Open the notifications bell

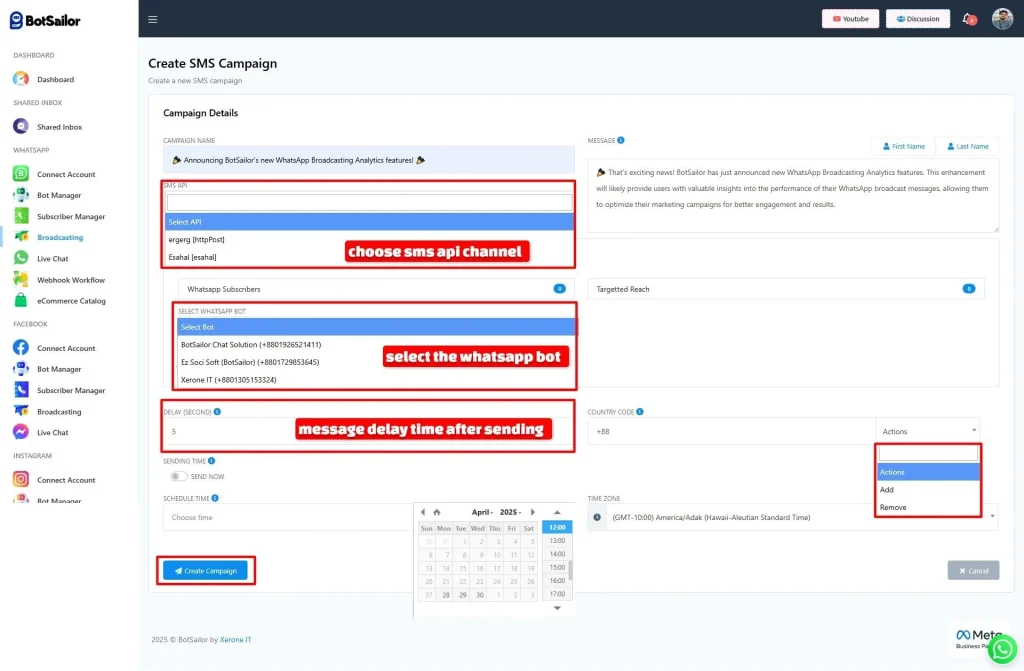click(x=968, y=19)
